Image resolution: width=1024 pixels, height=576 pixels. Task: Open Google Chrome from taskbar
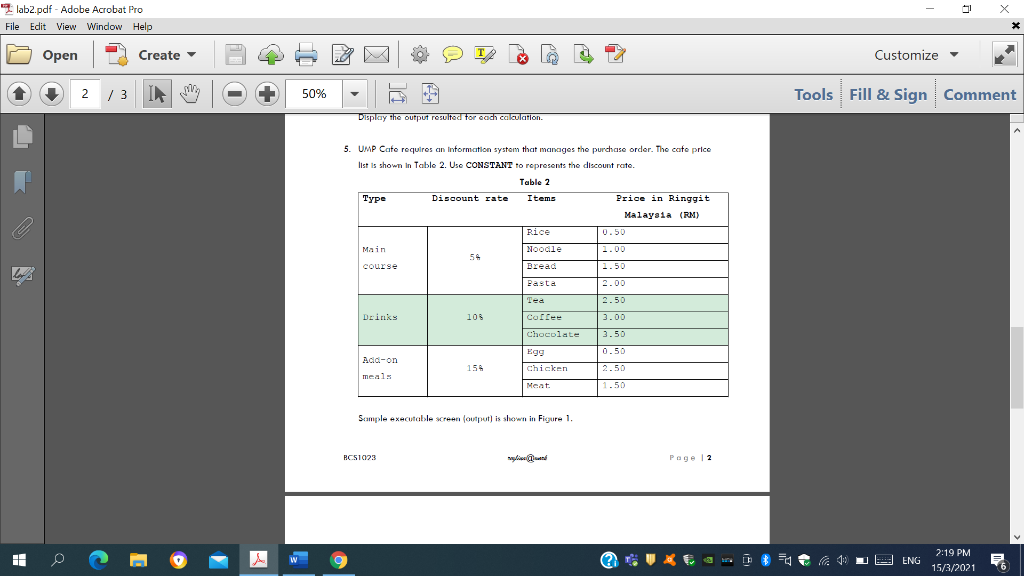[x=338, y=560]
